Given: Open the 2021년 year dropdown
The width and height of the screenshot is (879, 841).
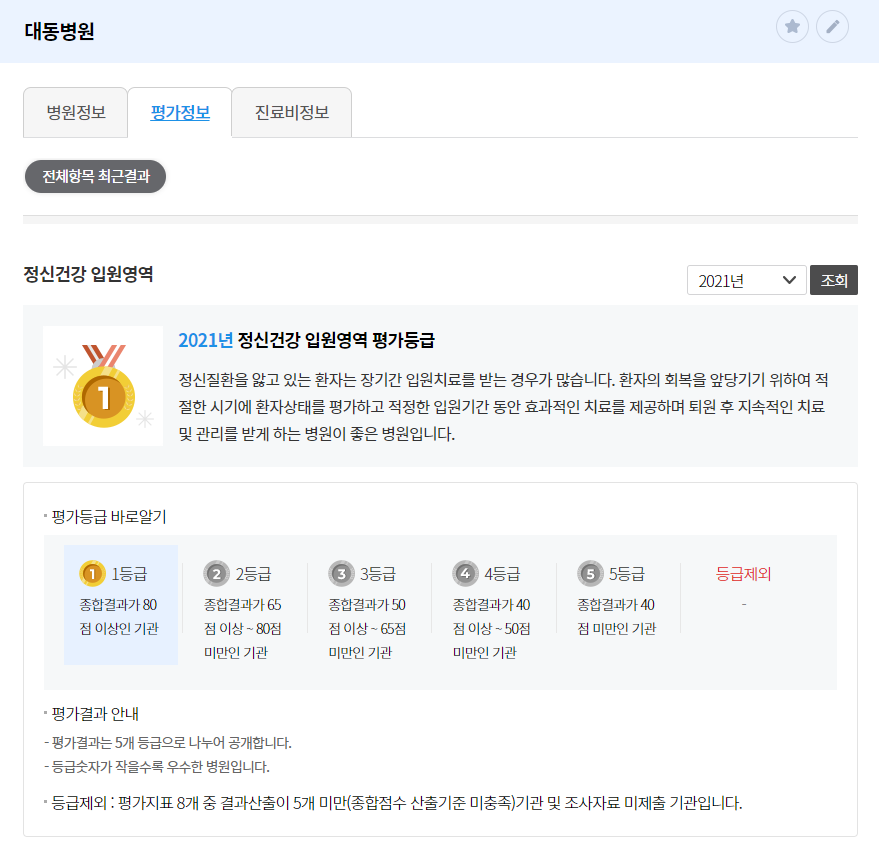Looking at the screenshot, I should (x=746, y=281).
